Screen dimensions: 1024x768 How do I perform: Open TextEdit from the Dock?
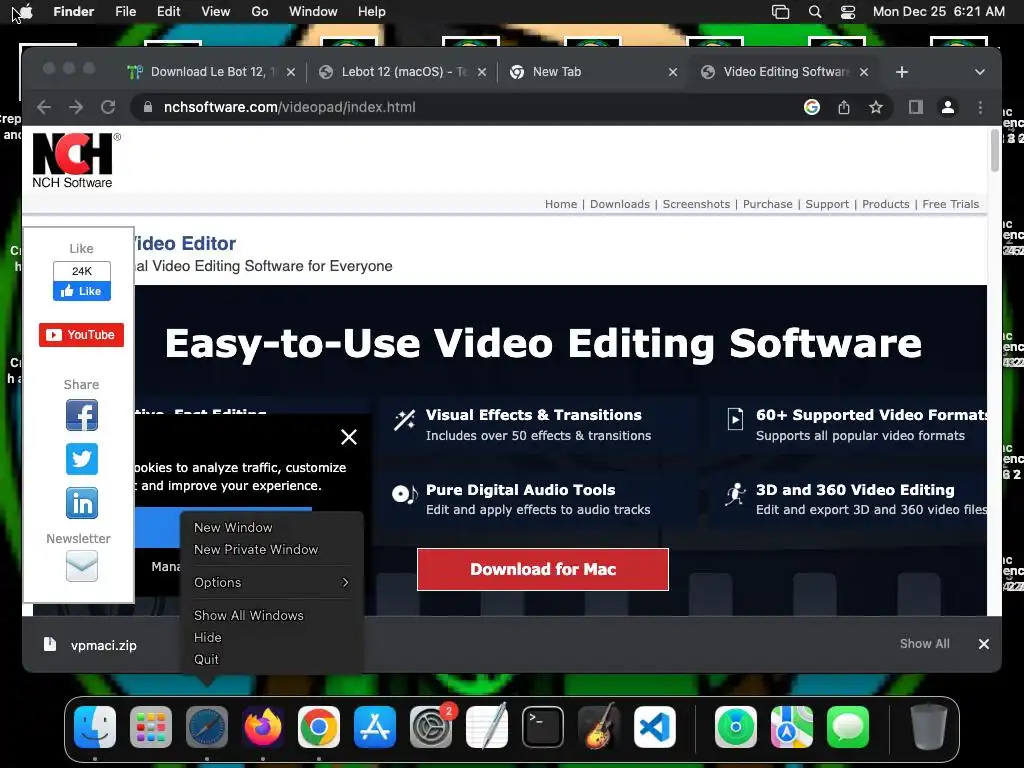click(487, 727)
